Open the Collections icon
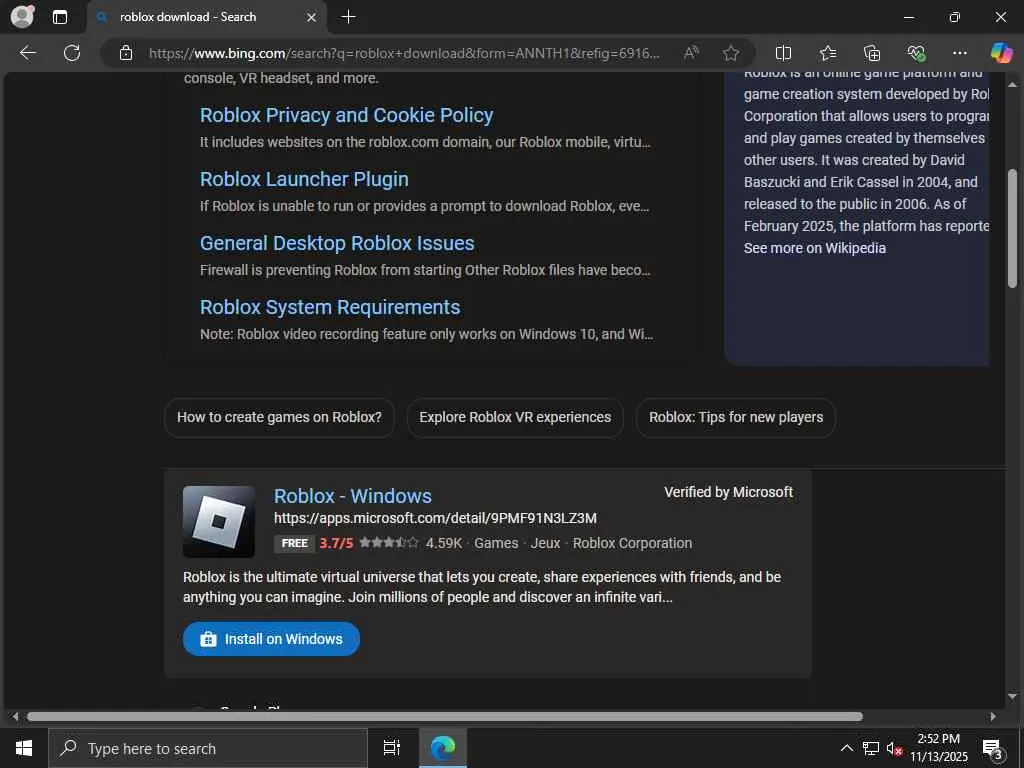The image size is (1024, 768). (872, 53)
